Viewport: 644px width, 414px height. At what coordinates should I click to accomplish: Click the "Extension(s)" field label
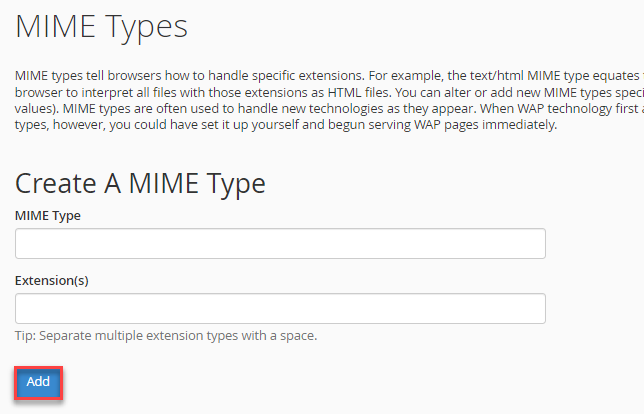[52, 281]
